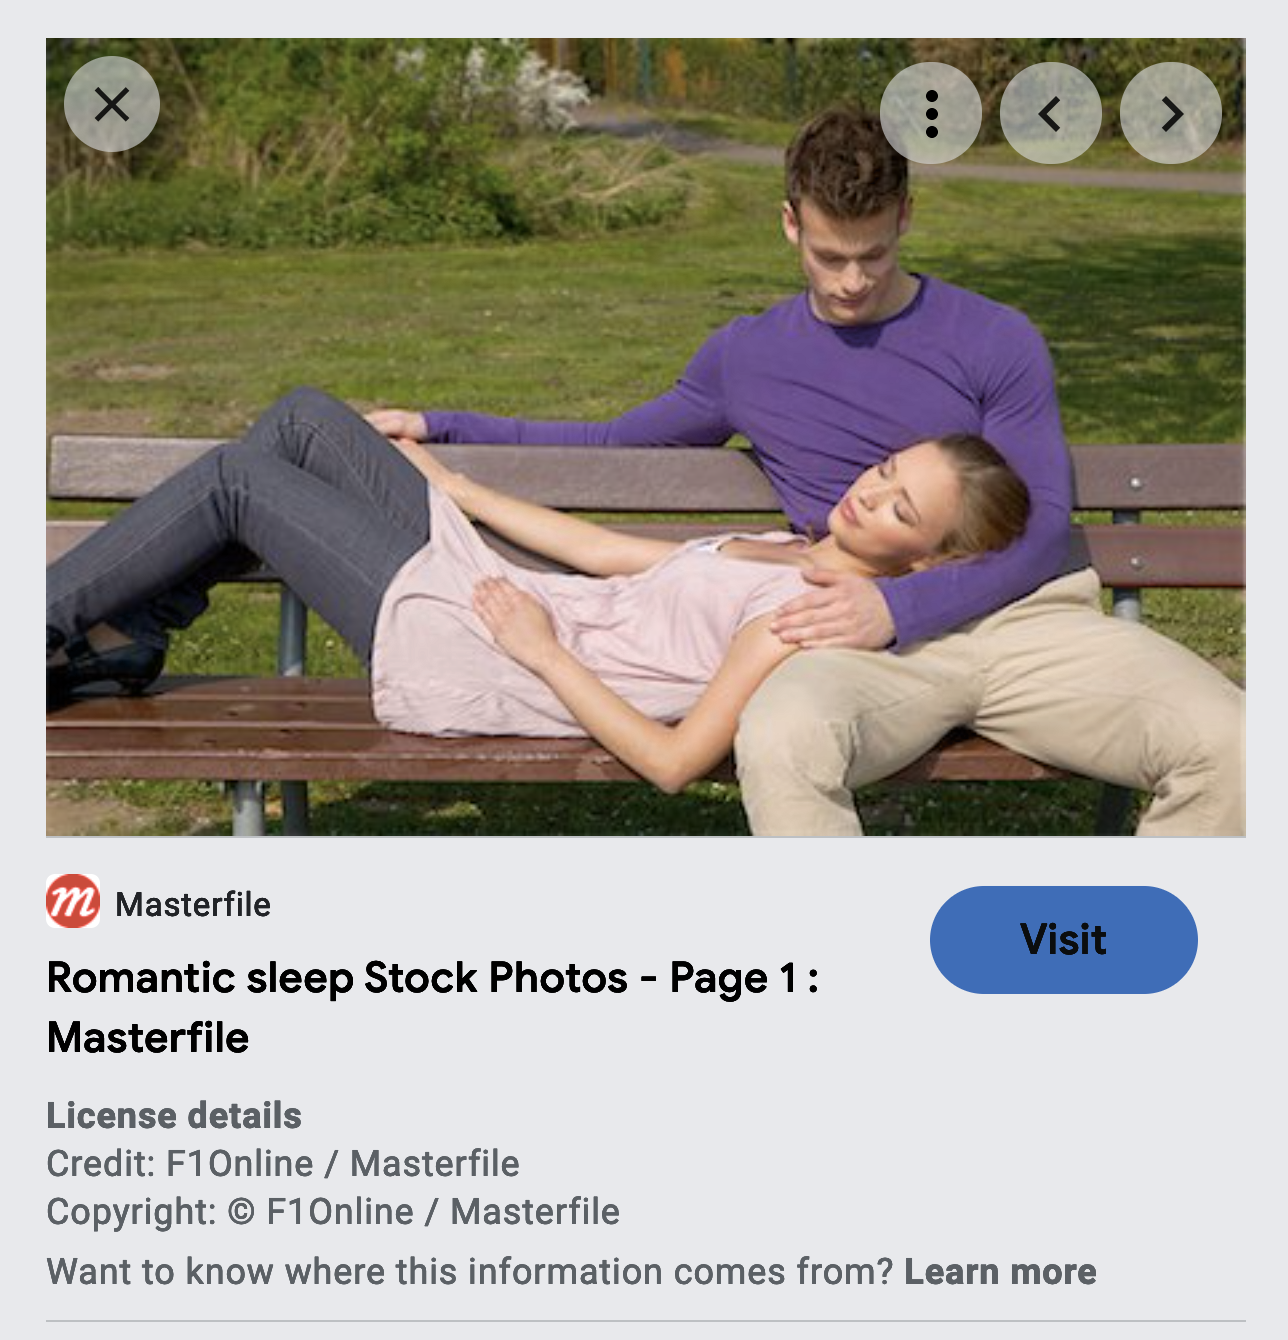The height and width of the screenshot is (1340, 1288).
Task: Click the copyright © symbol in license info
Action: tap(241, 1211)
